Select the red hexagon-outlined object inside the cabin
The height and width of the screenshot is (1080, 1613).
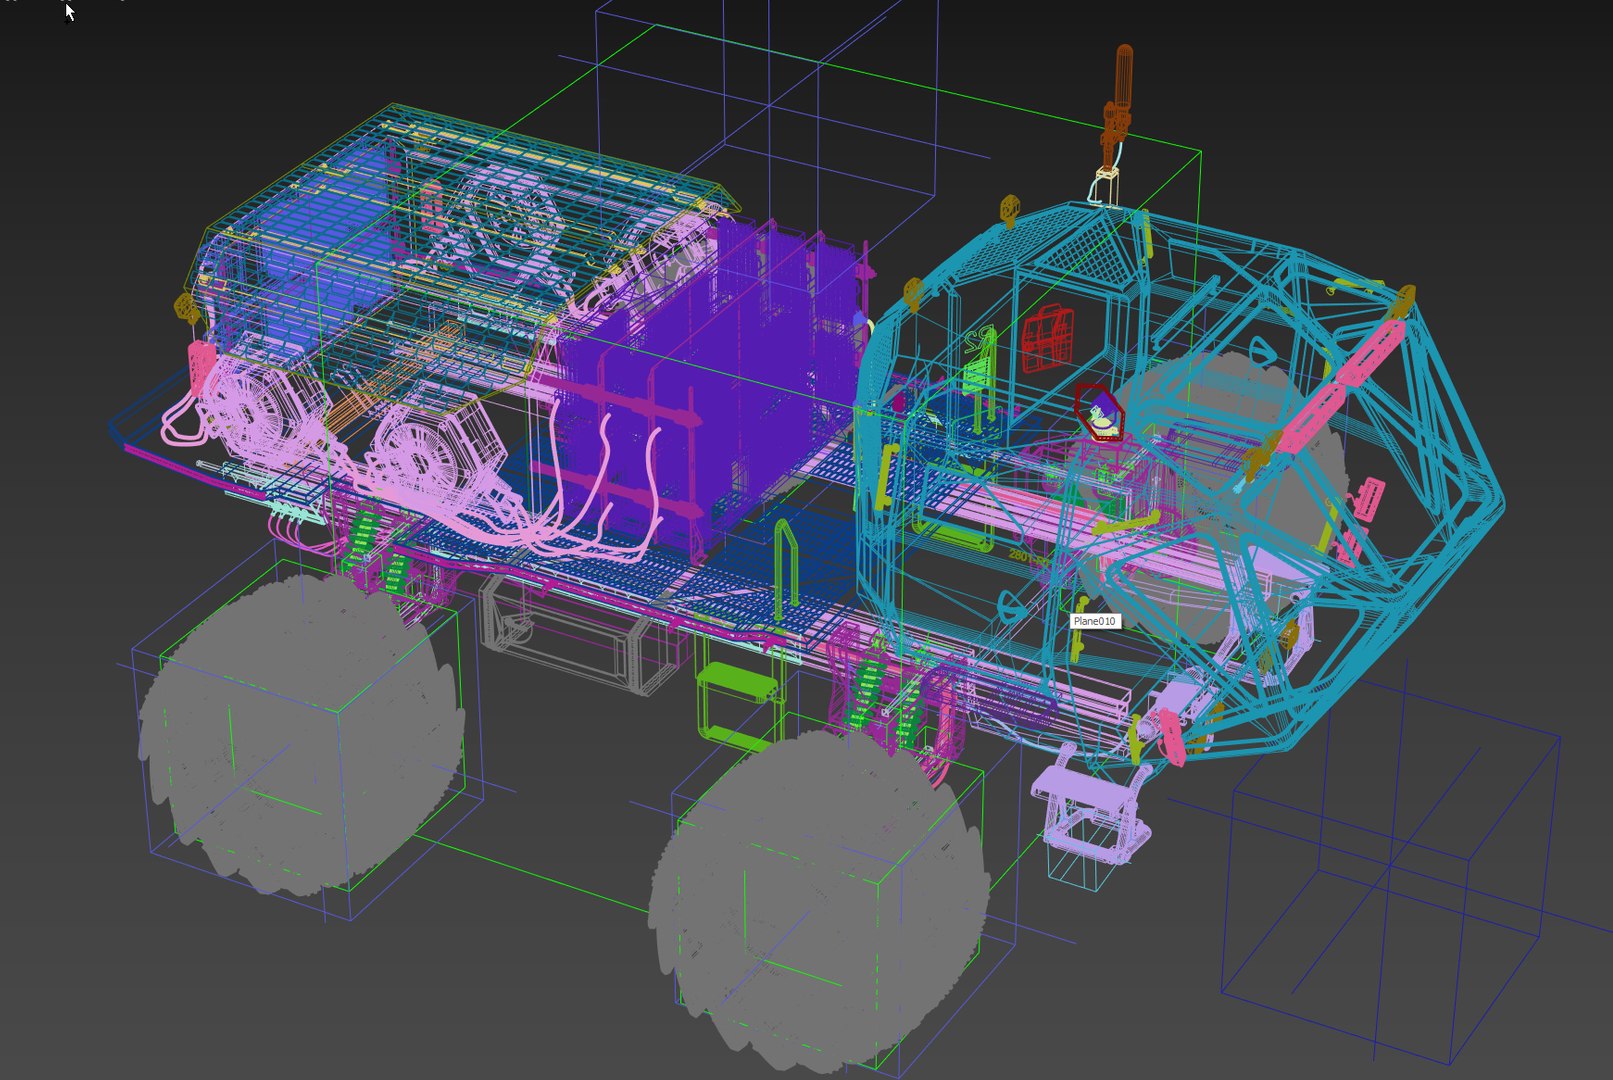click(1099, 411)
